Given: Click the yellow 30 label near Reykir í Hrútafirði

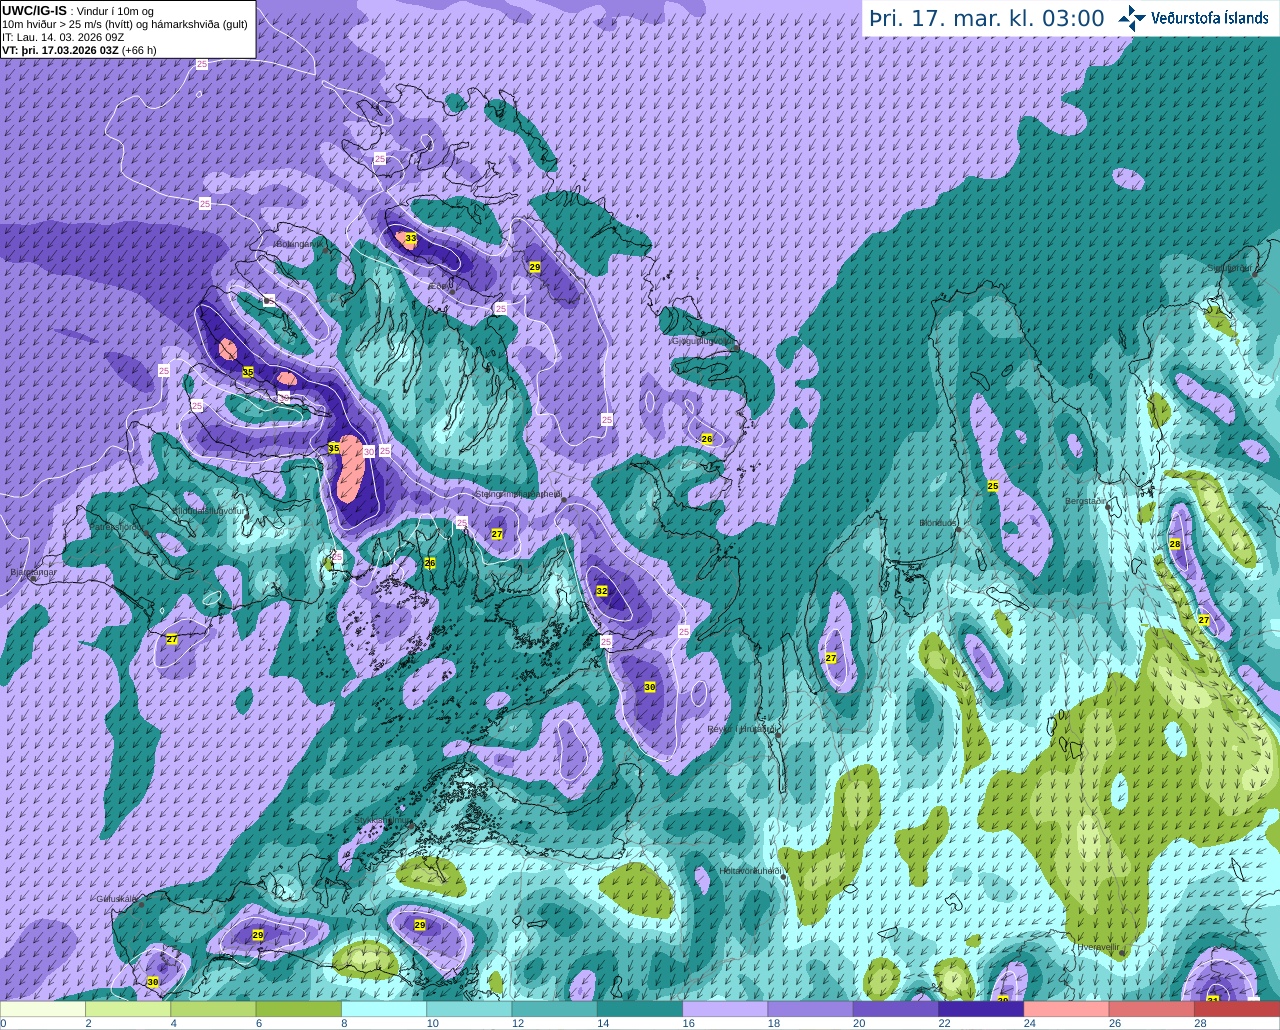Looking at the screenshot, I should click(650, 687).
